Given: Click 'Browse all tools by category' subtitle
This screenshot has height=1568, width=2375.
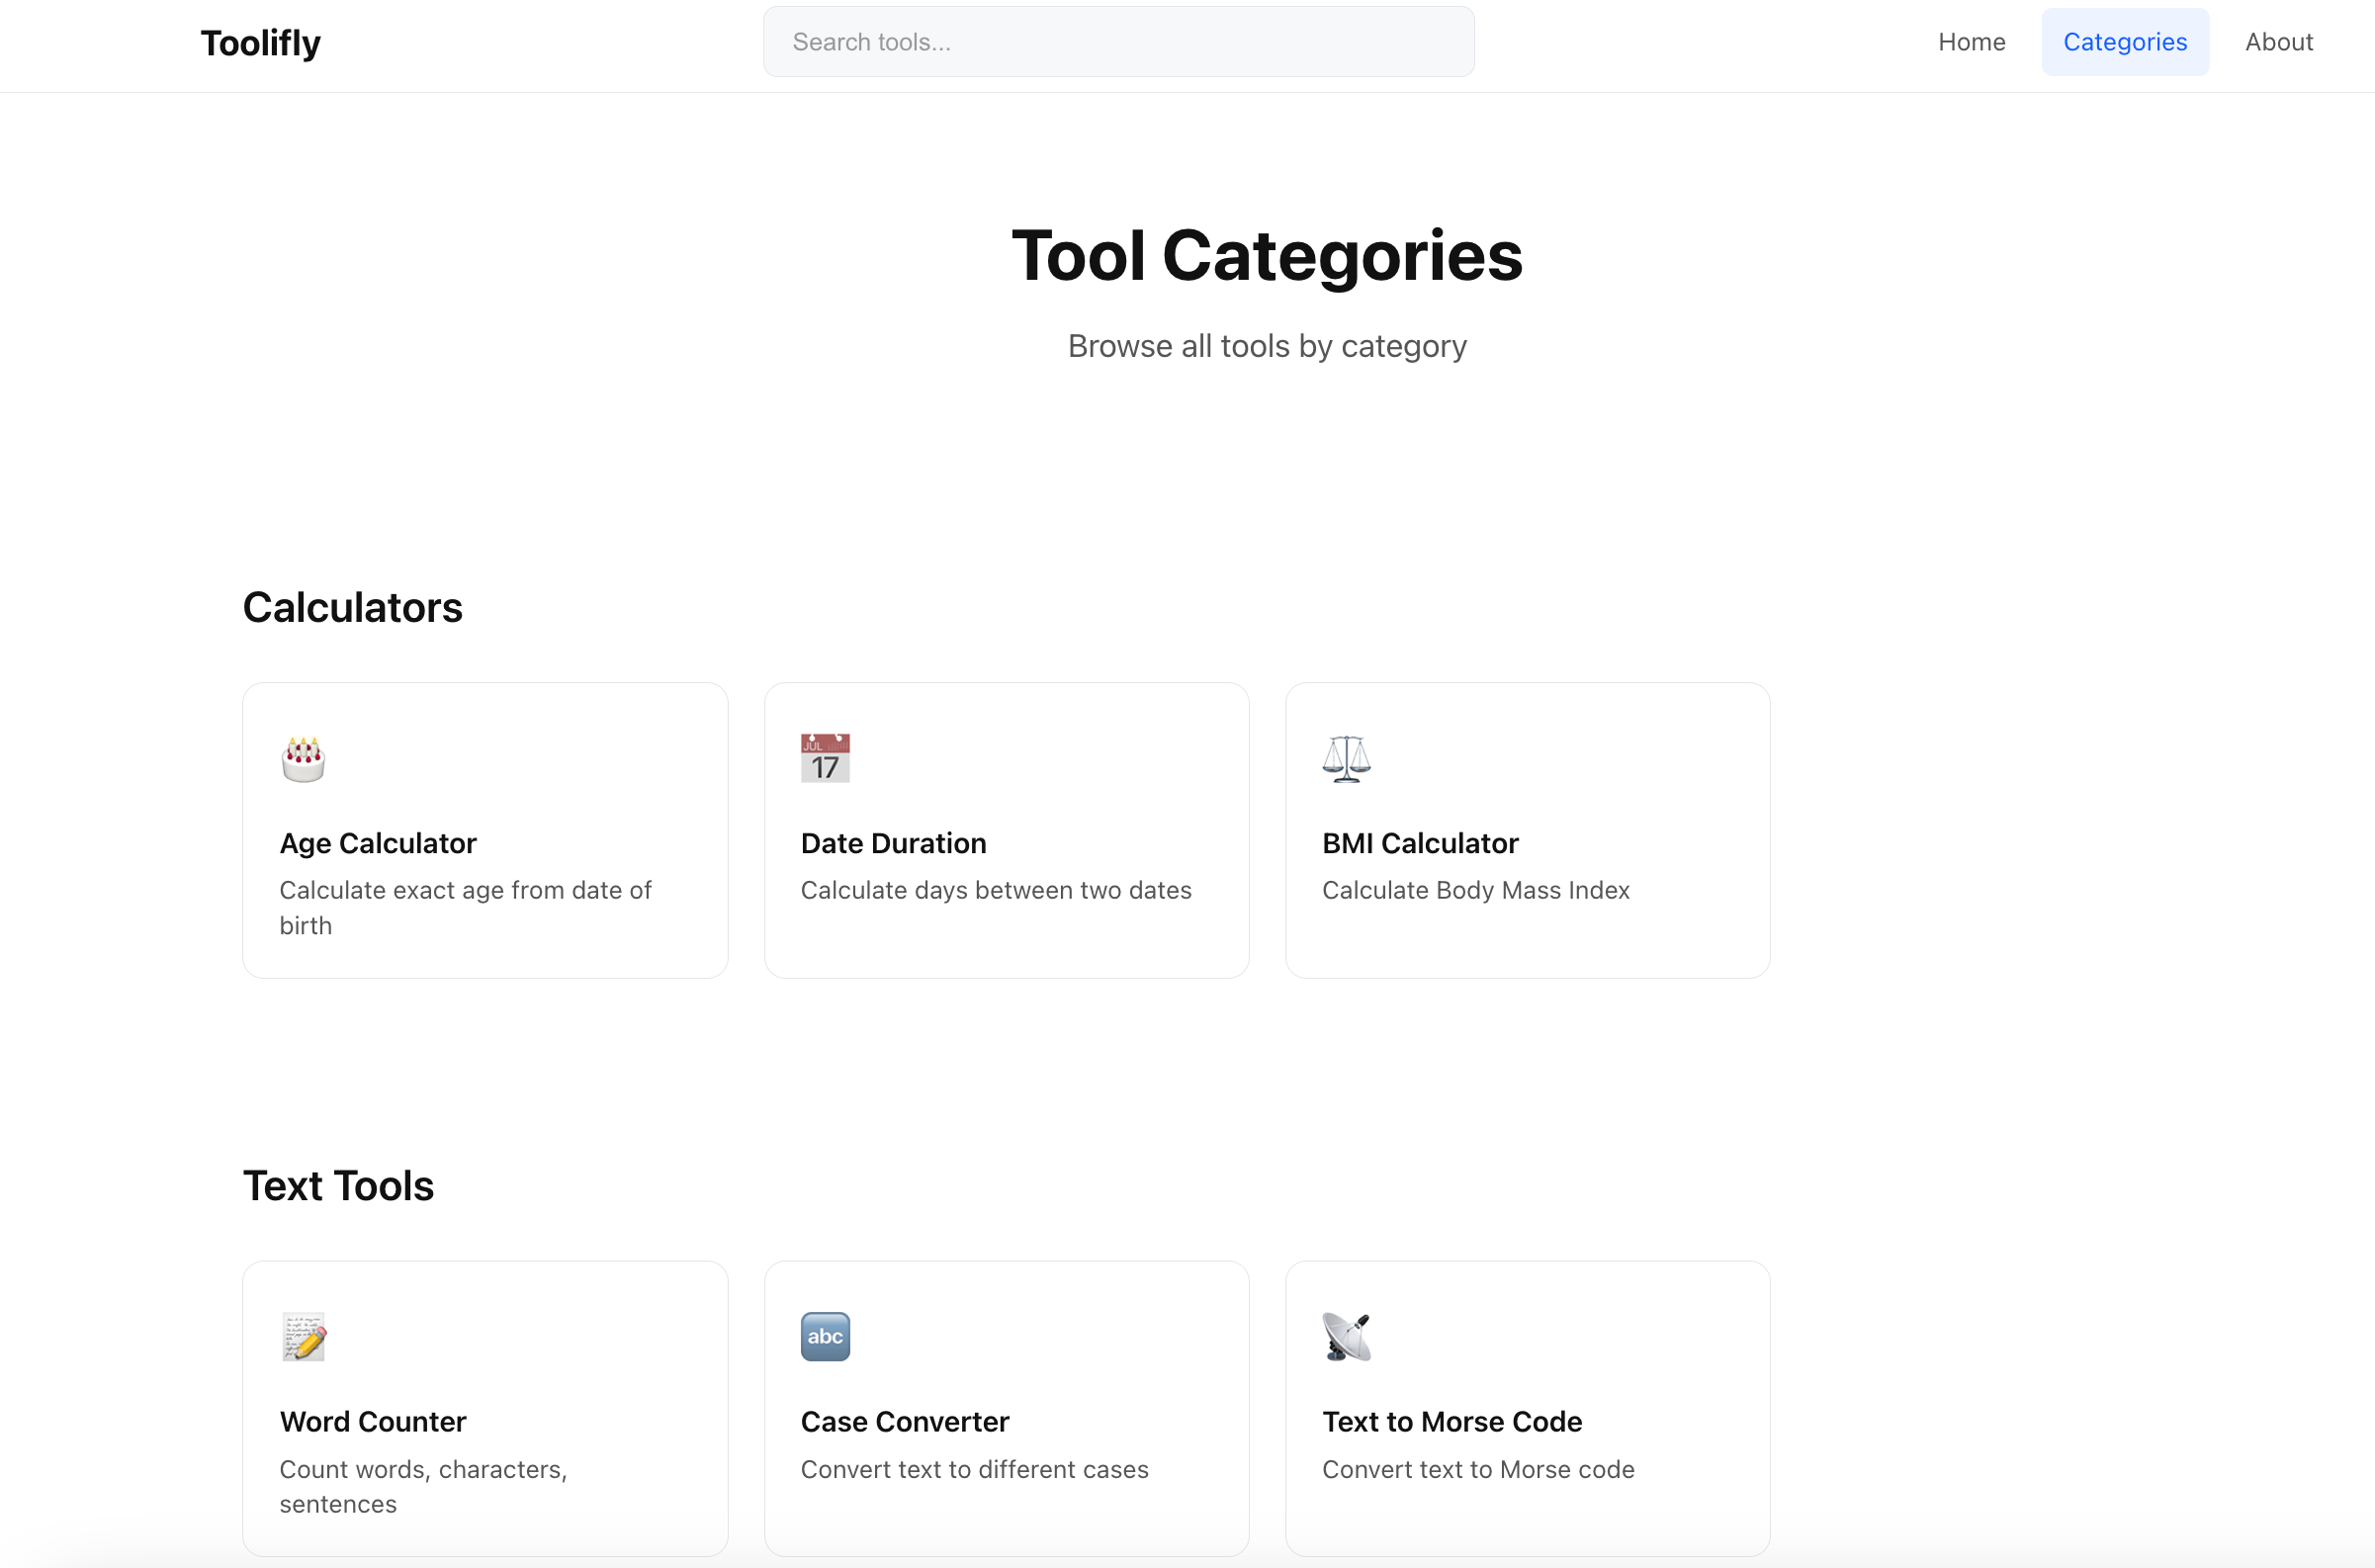Looking at the screenshot, I should (1267, 346).
